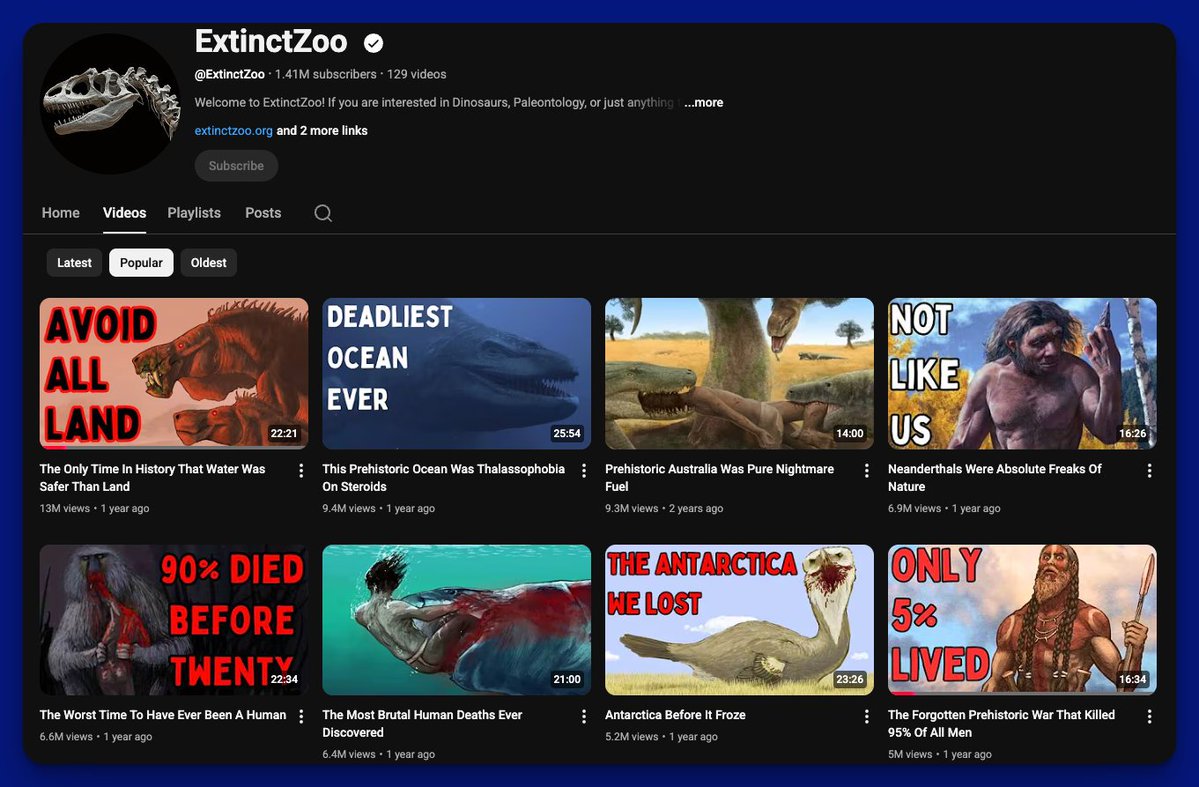This screenshot has width=1199, height=787.
Task: Open options menu for Antarctica Before It Froze video
Action: pos(866,716)
